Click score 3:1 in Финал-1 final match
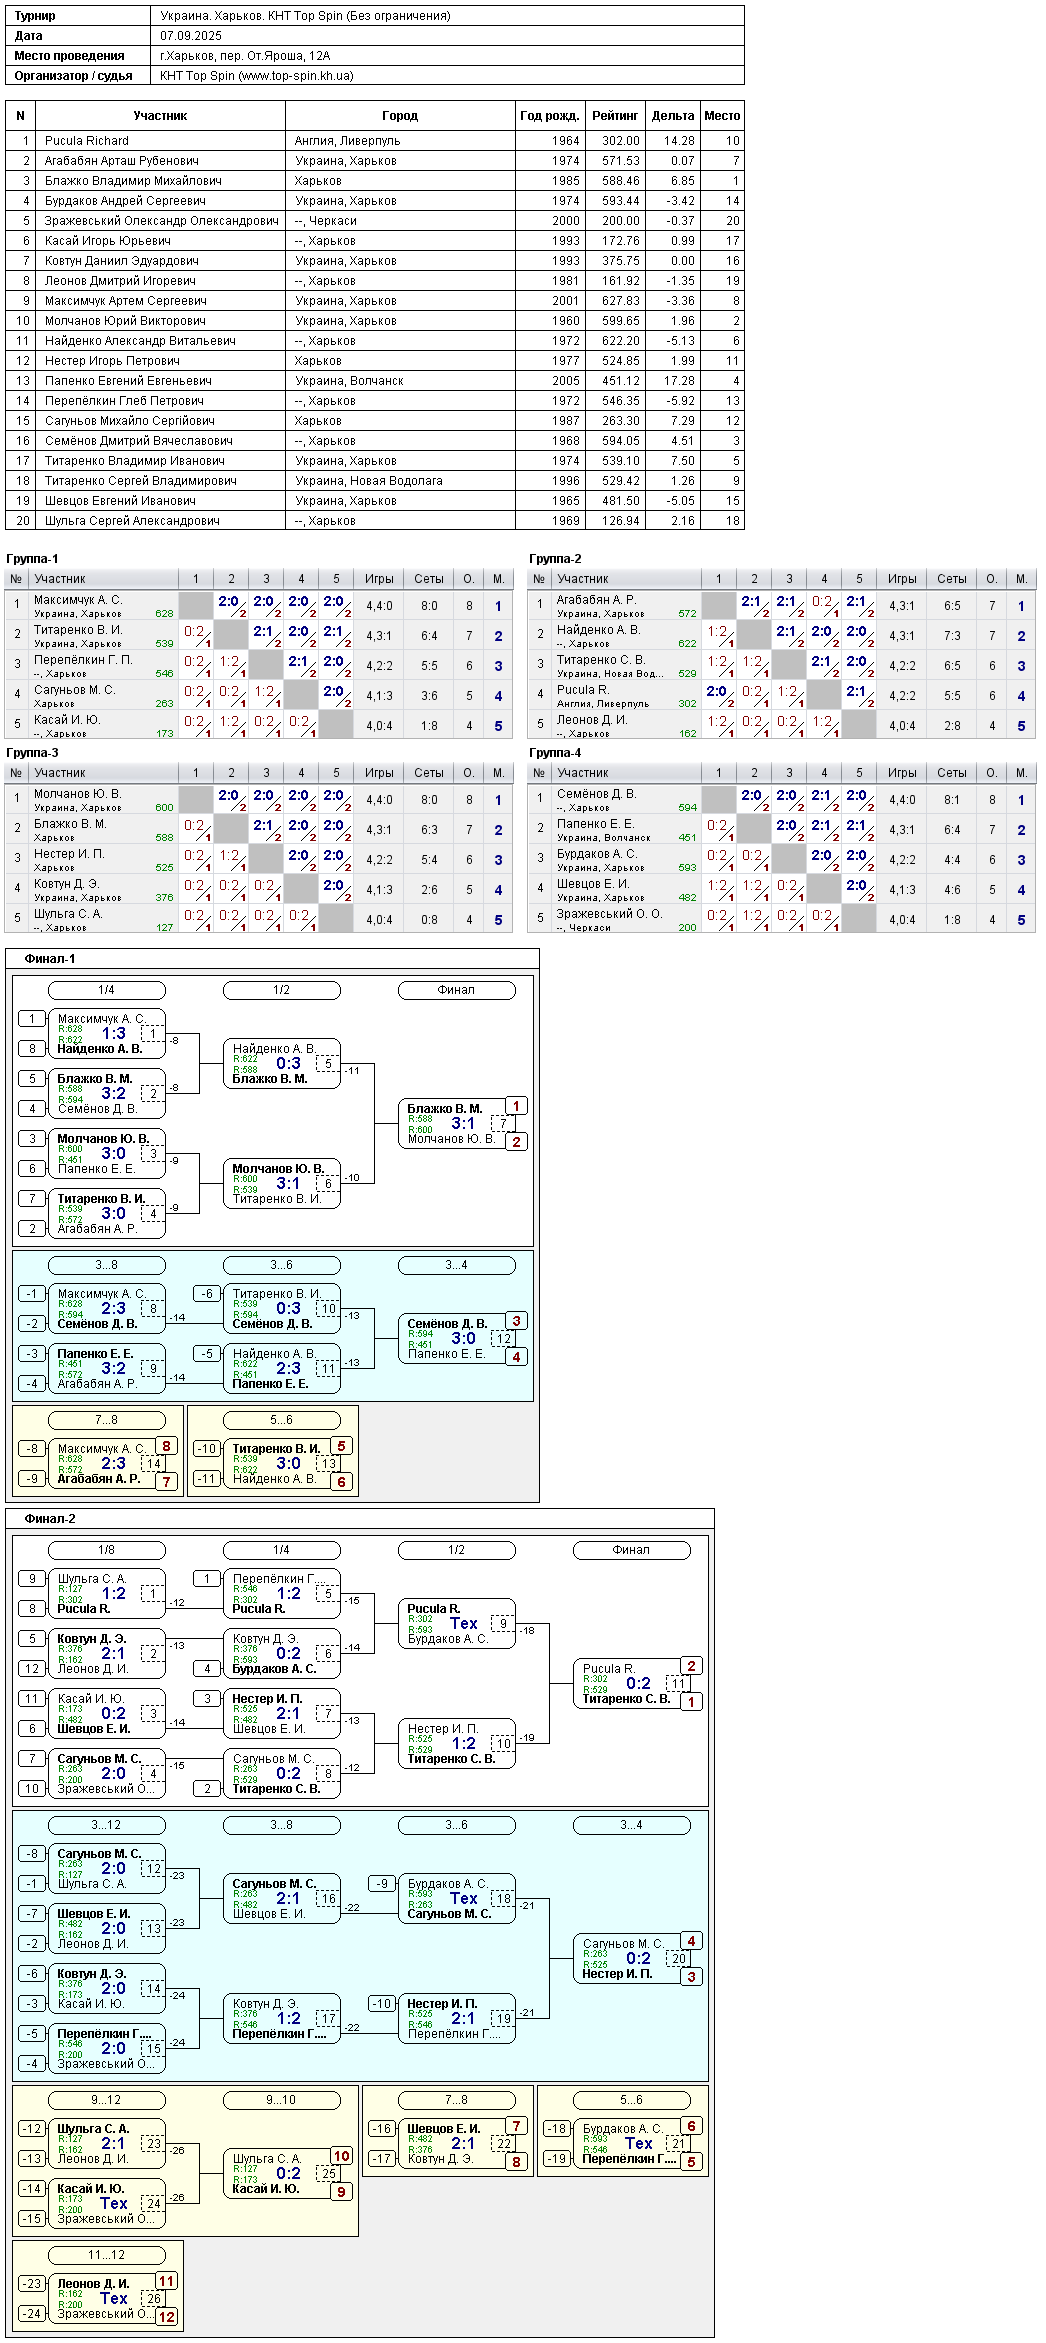 463,1124
